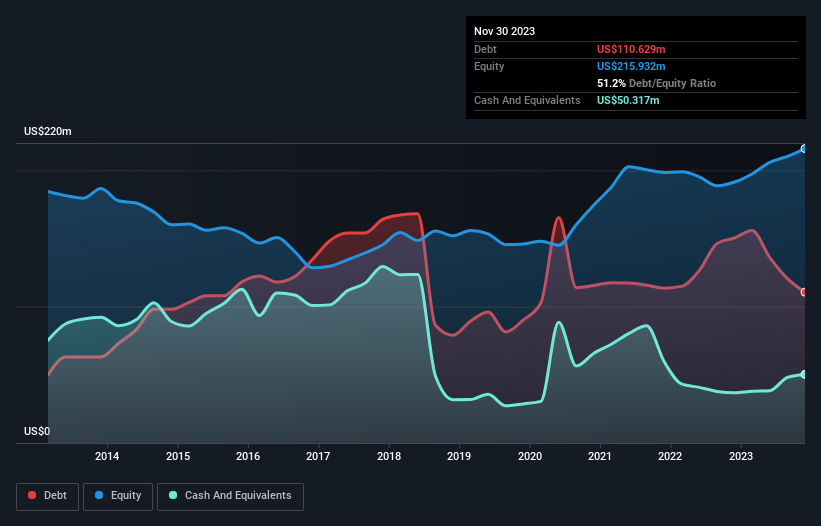Viewport: 821px width, 526px height.
Task: Click the 2023 x-axis label
Action: point(741,456)
